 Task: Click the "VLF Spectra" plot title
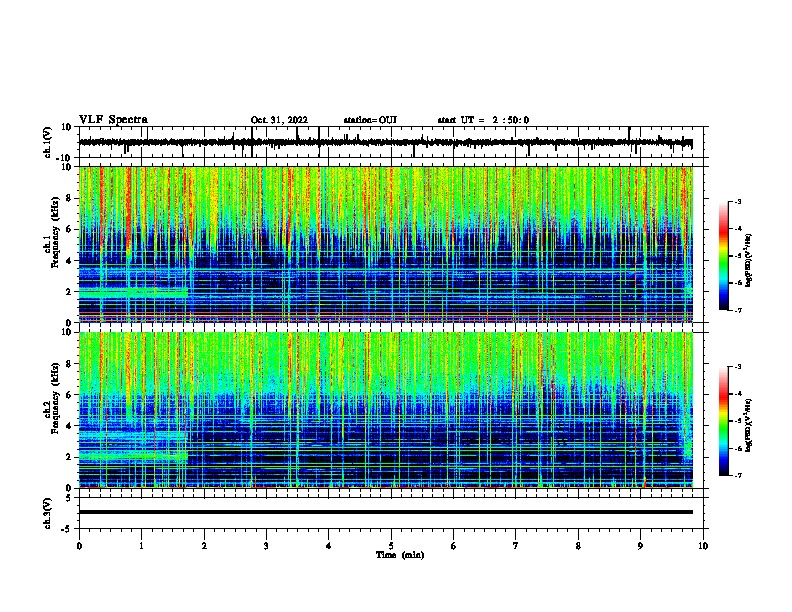point(113,120)
